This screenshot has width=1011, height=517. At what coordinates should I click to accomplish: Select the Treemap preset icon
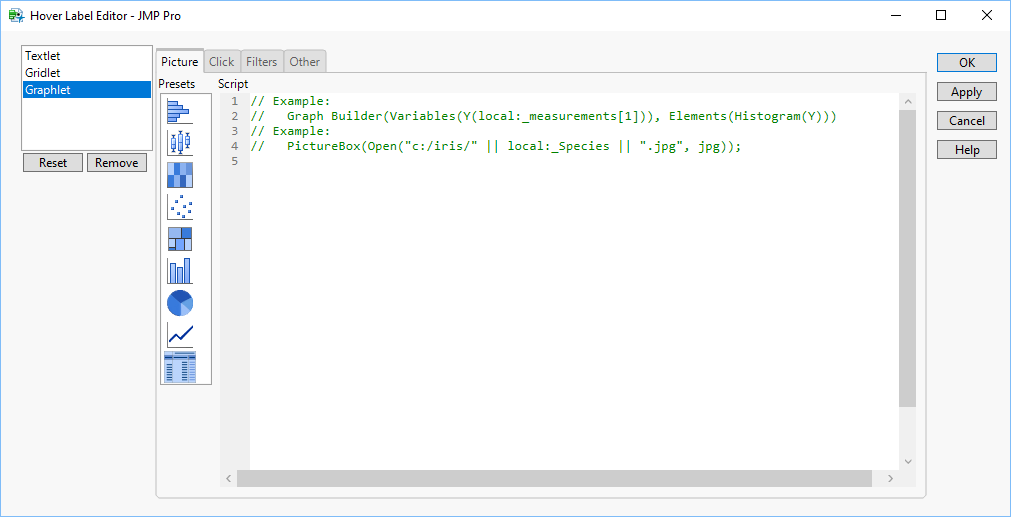coord(179,239)
